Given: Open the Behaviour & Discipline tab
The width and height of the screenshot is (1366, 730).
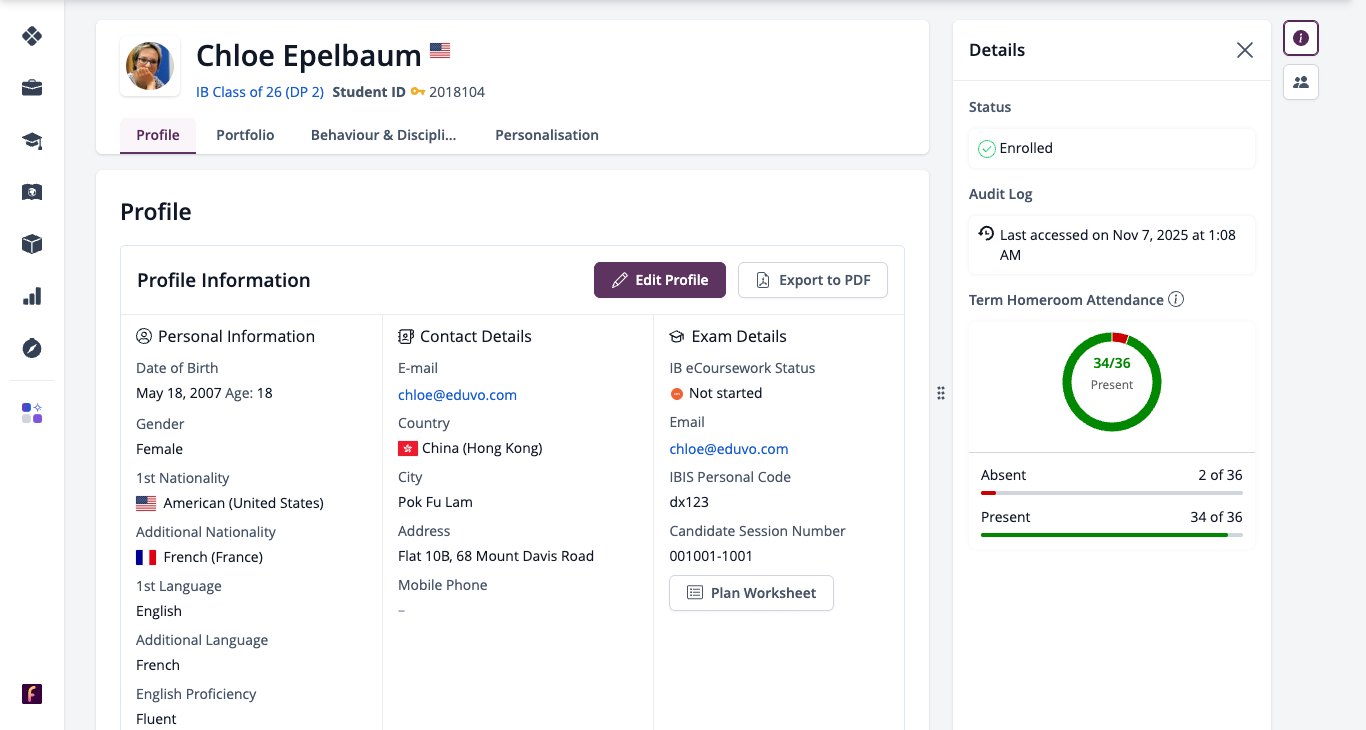Looking at the screenshot, I should [x=383, y=135].
